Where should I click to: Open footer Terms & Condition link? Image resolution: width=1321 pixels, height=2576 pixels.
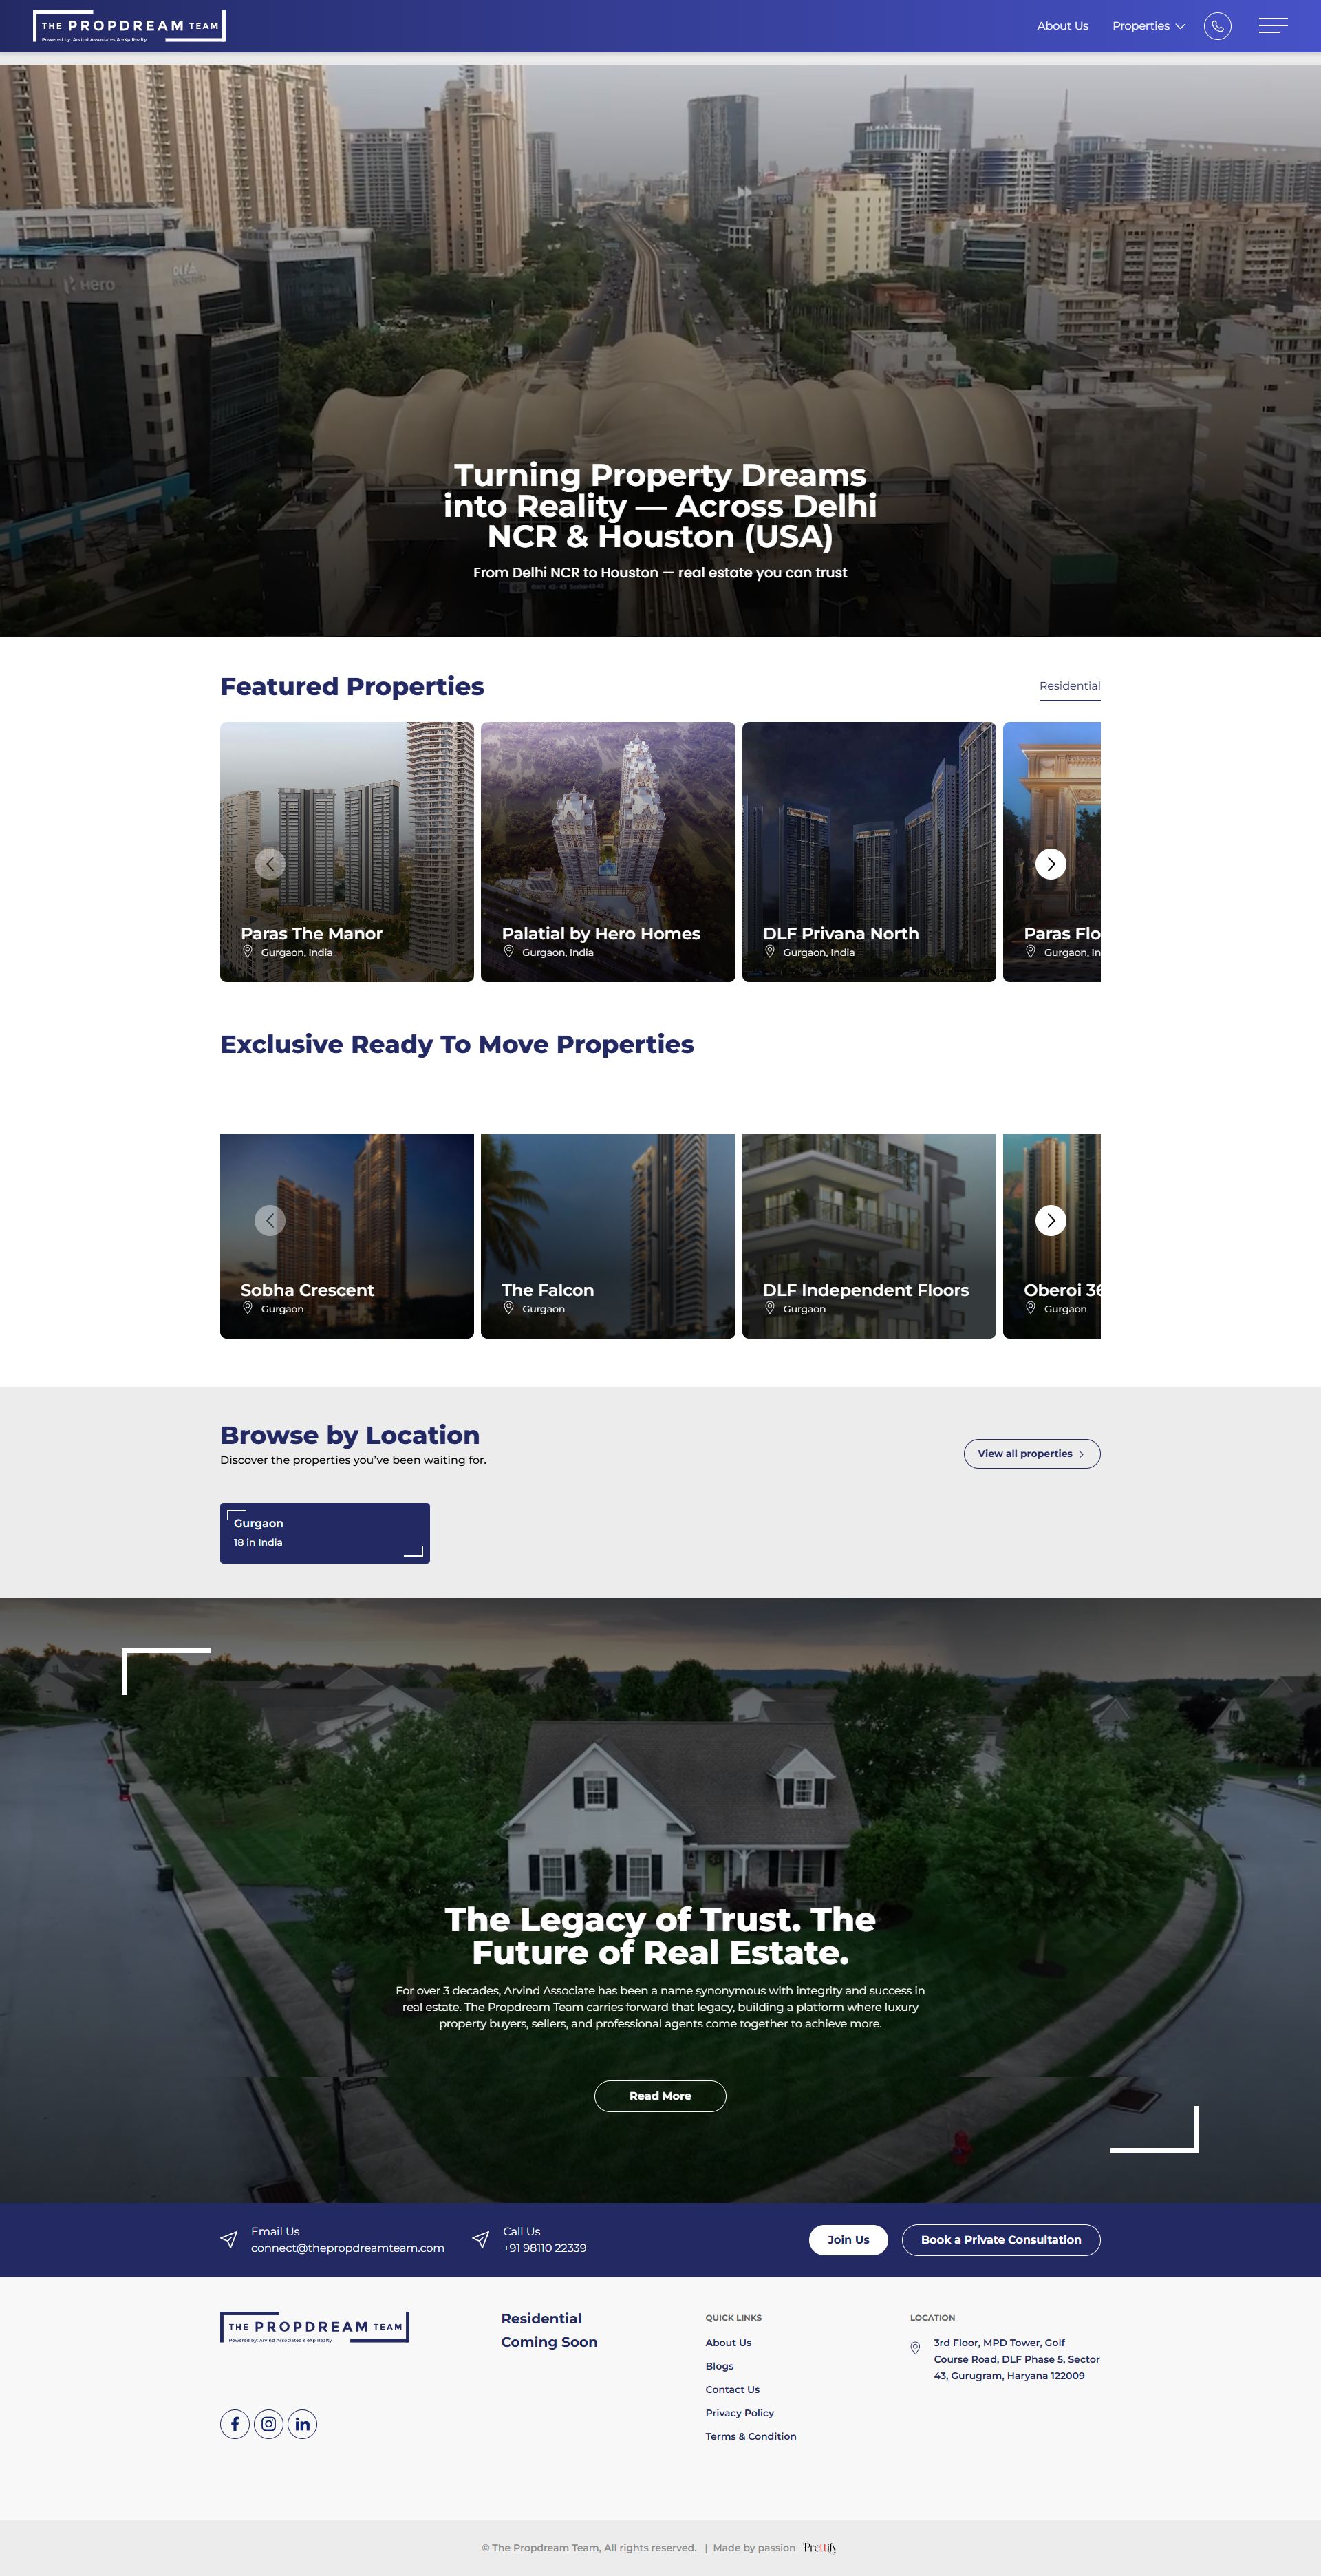point(750,2437)
